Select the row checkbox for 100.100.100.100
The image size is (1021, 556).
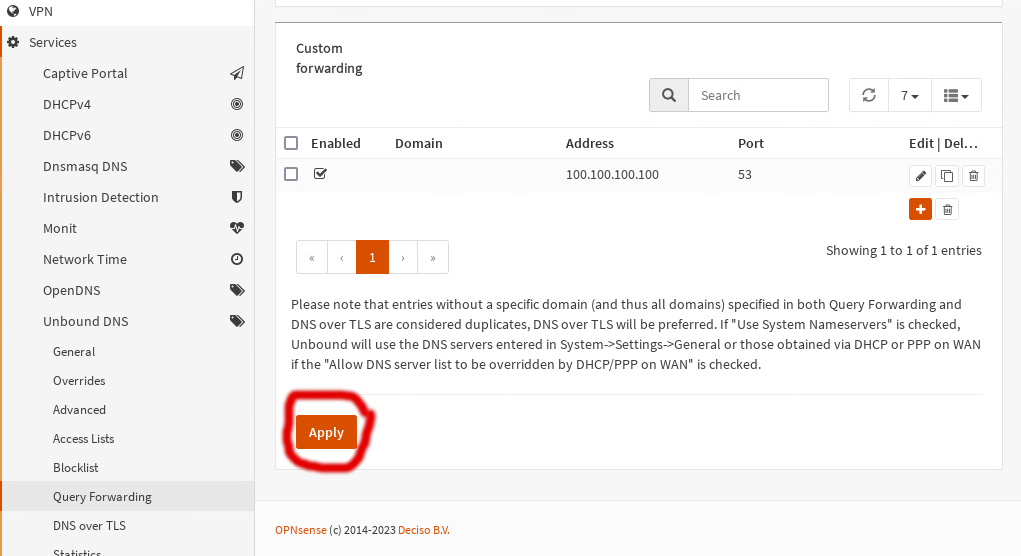(291, 174)
